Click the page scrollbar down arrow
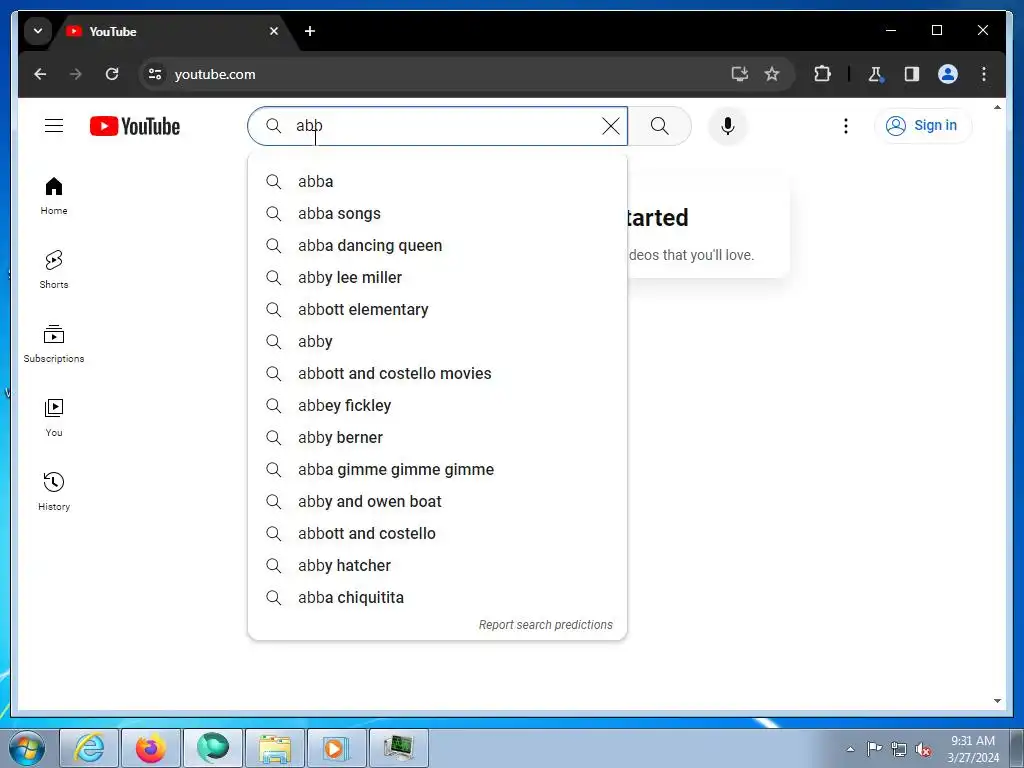The image size is (1024, 768). point(997,701)
